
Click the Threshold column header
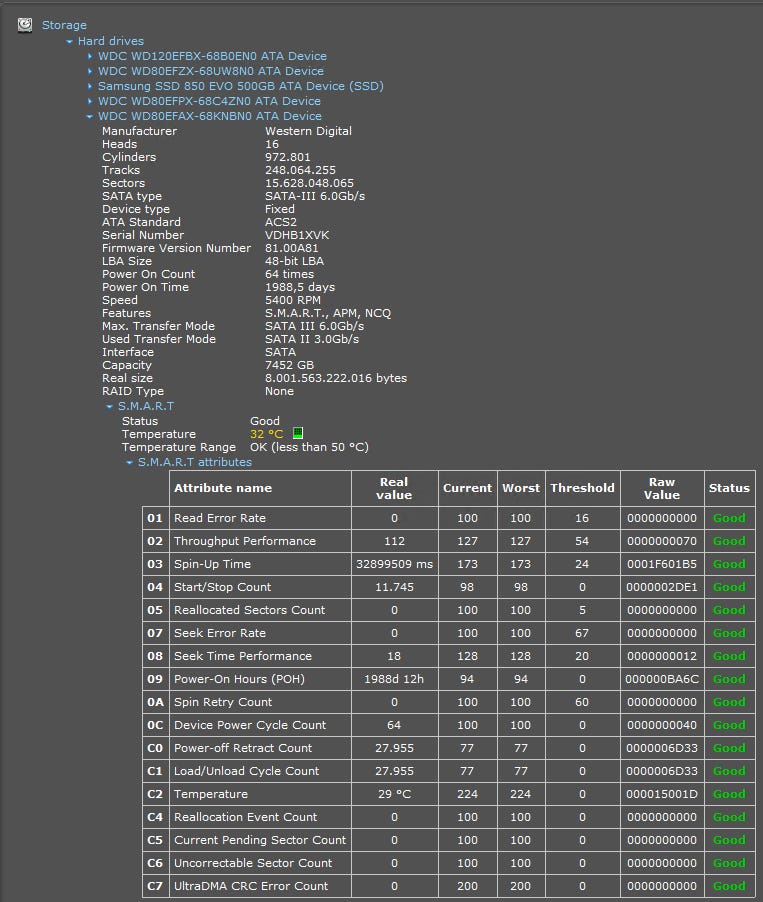(581, 488)
